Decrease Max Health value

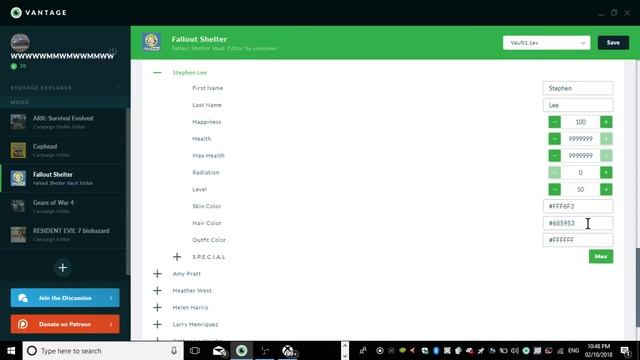pyautogui.click(x=554, y=156)
